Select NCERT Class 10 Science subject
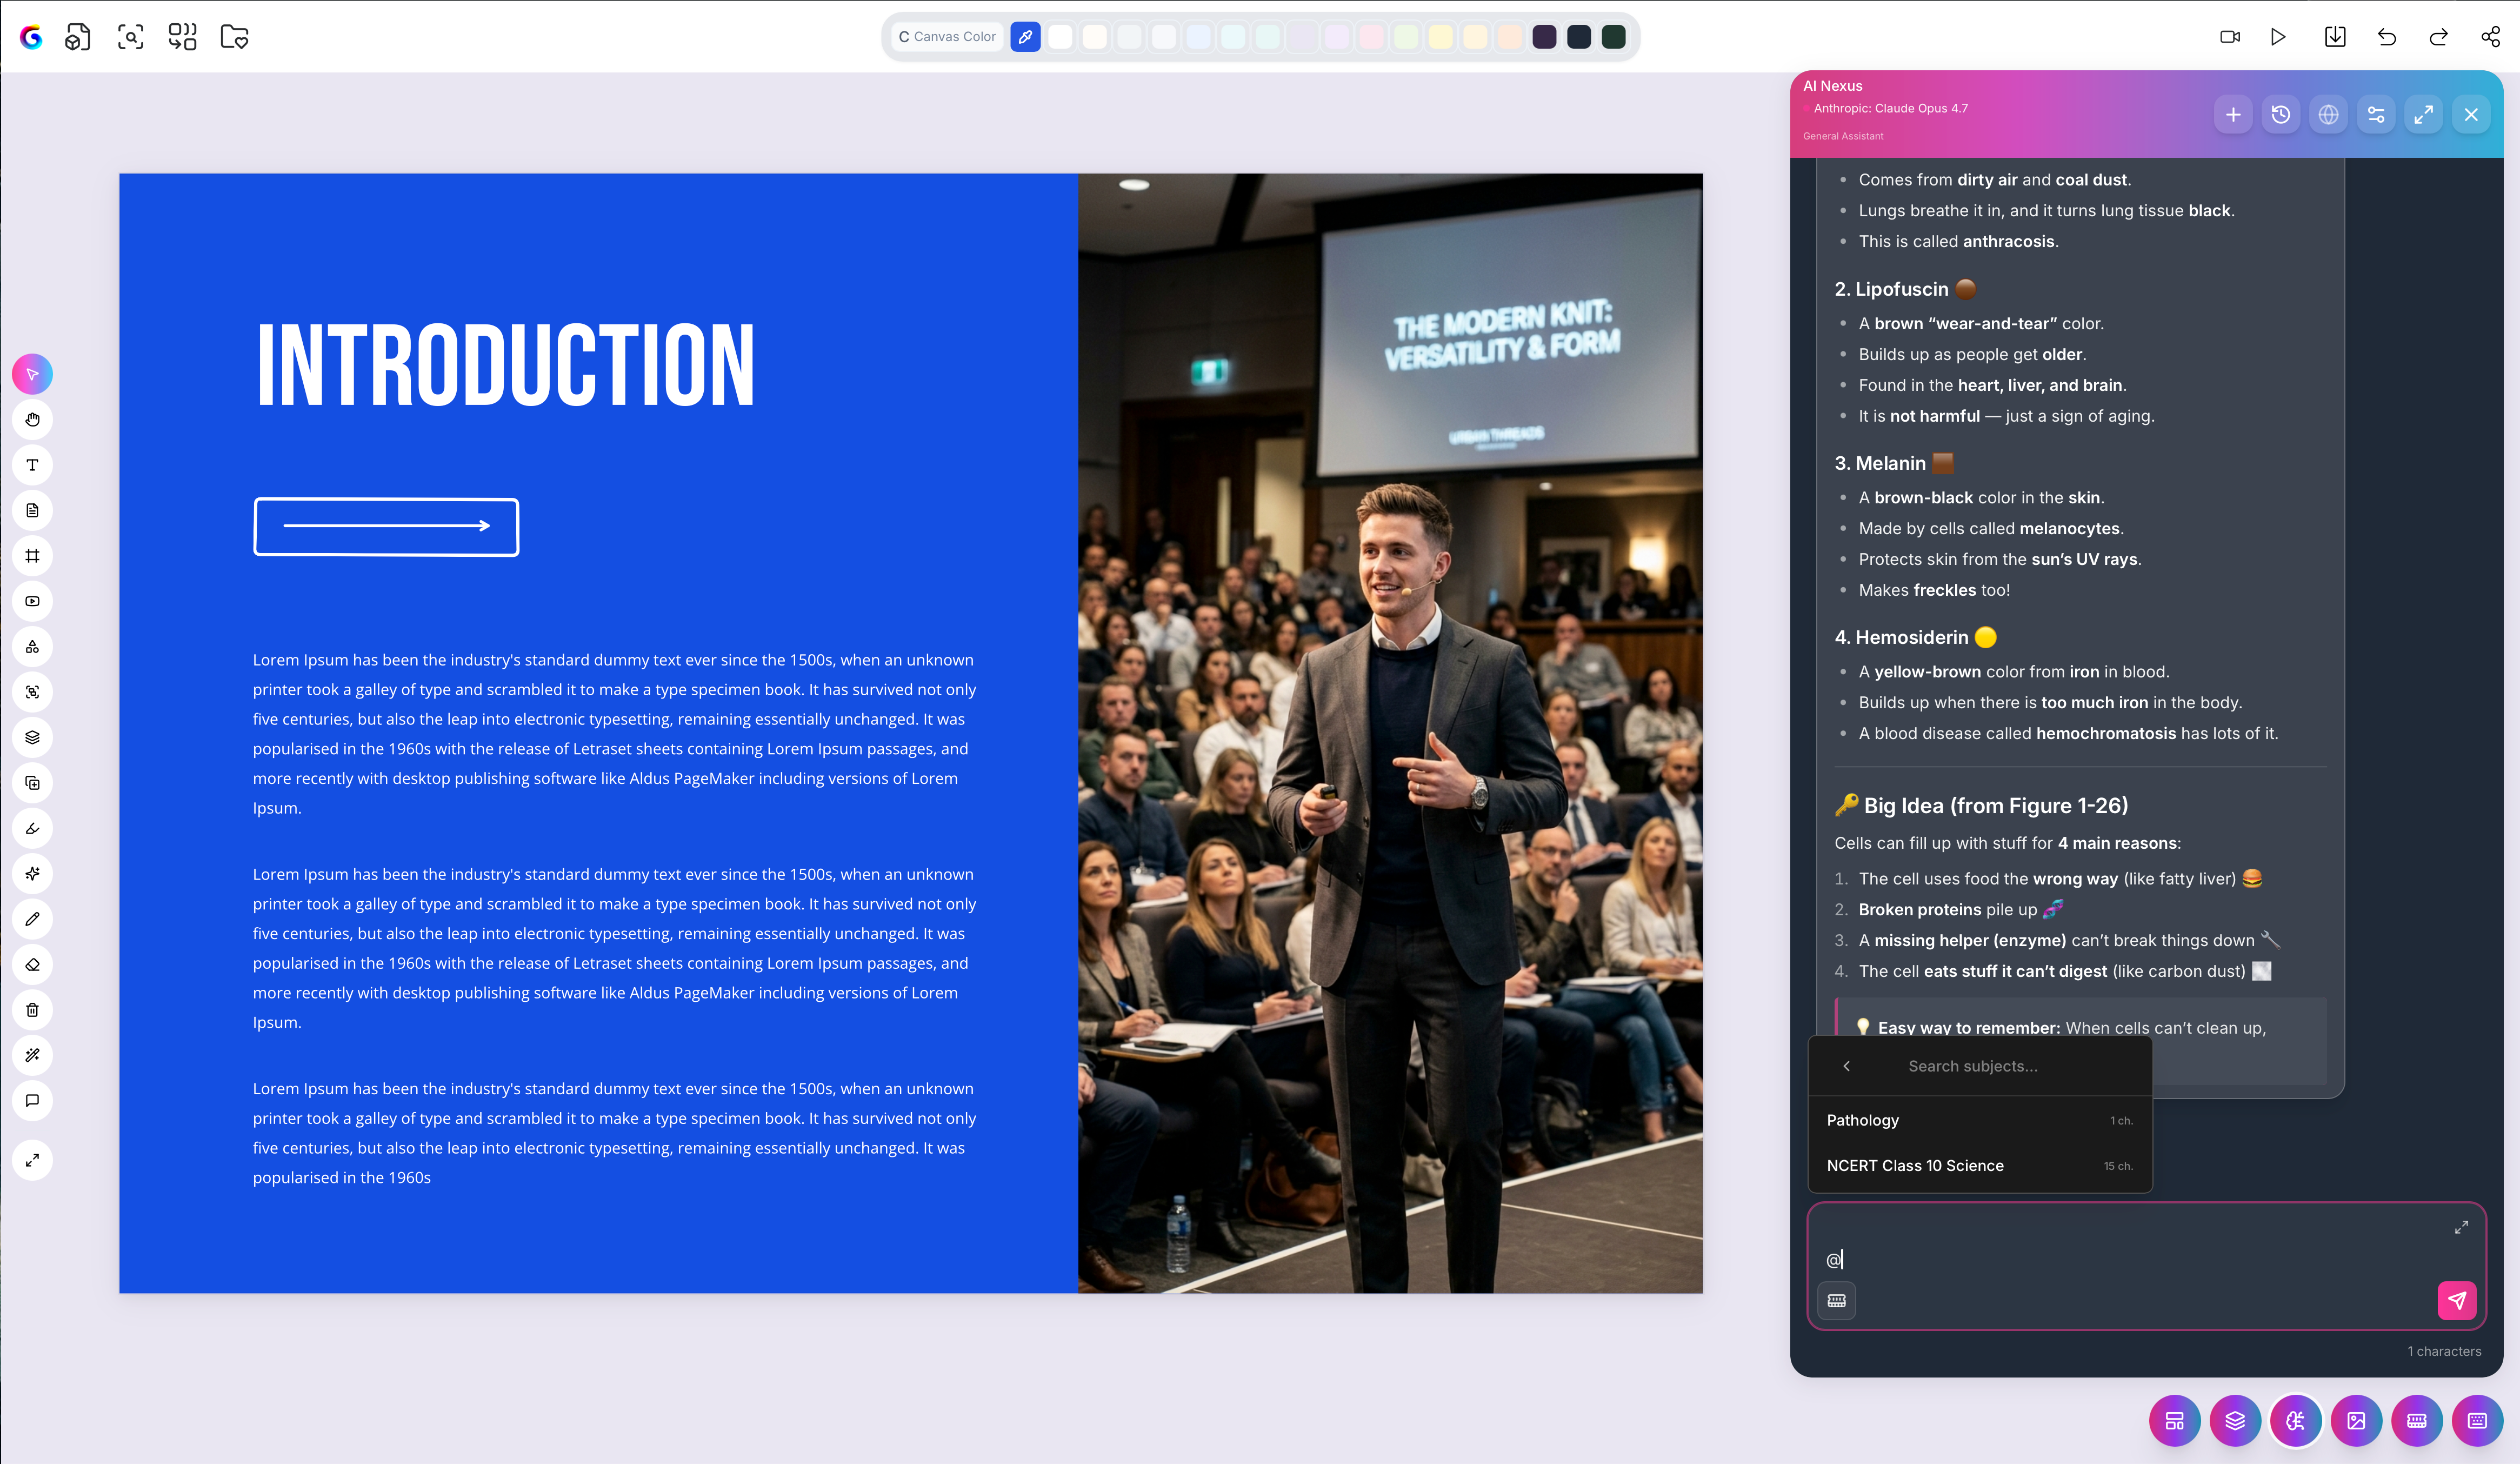 (1980, 1166)
